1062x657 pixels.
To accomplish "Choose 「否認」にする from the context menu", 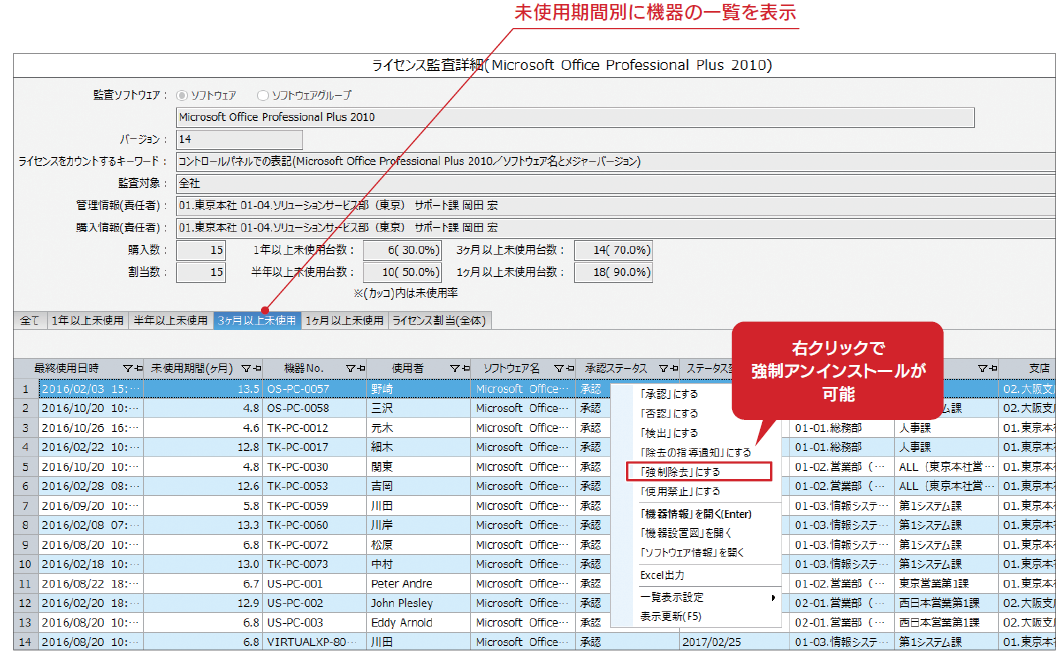I will 668,414.
